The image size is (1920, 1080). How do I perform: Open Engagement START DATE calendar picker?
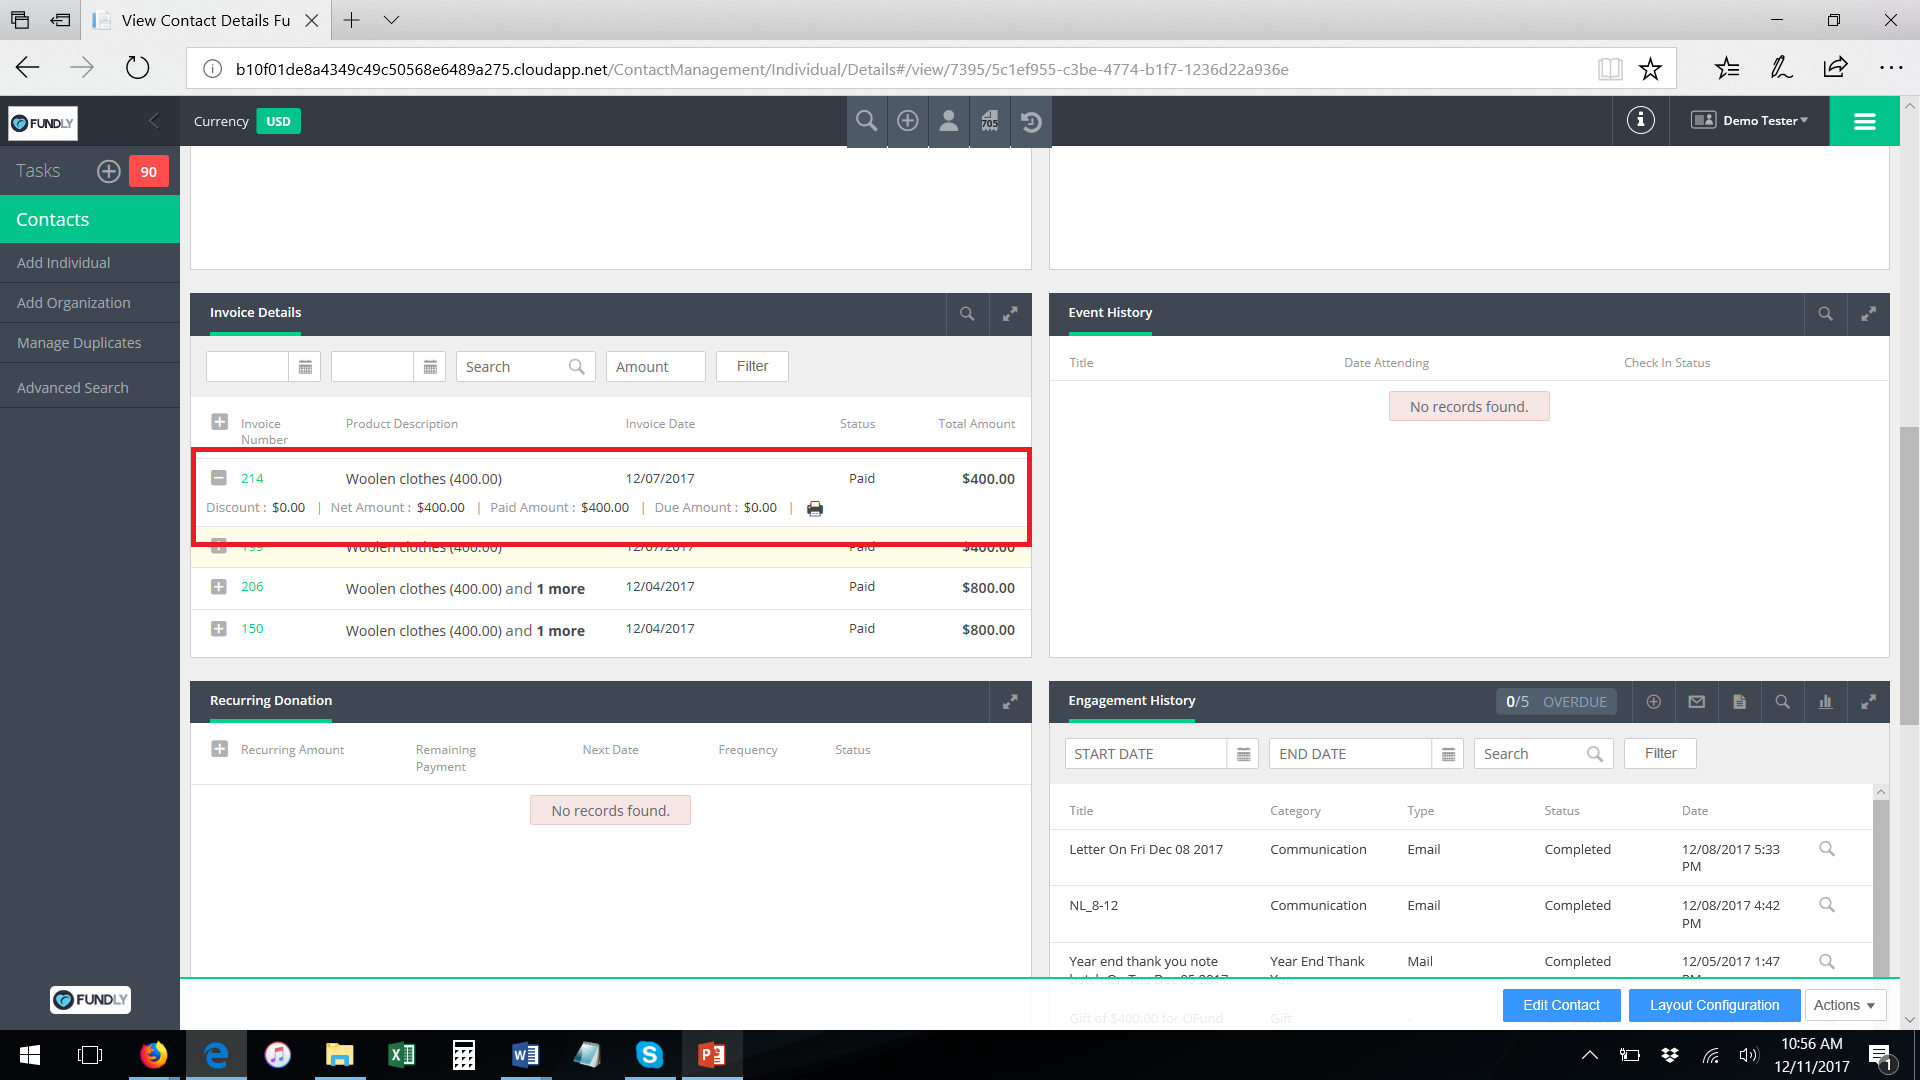[1243, 754]
